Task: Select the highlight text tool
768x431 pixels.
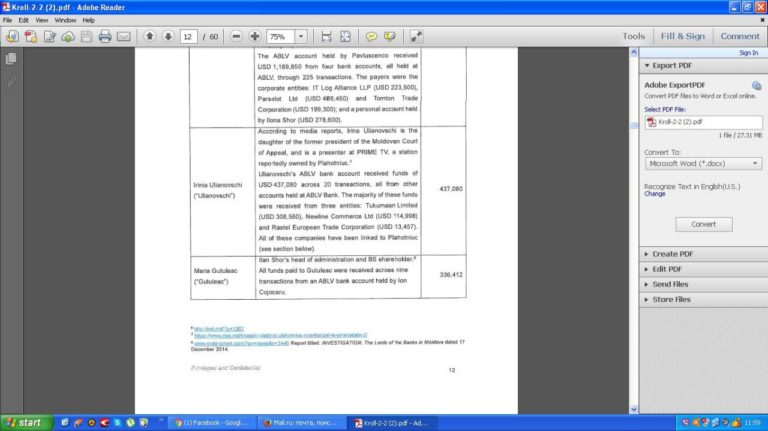Action: (x=391, y=37)
